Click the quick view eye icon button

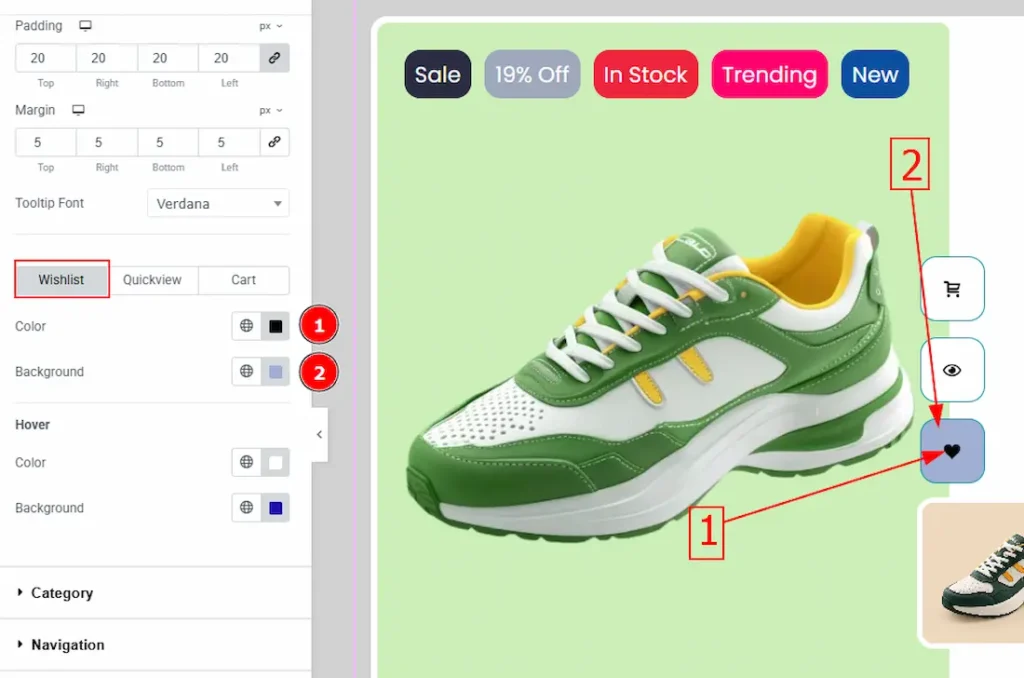[952, 370]
